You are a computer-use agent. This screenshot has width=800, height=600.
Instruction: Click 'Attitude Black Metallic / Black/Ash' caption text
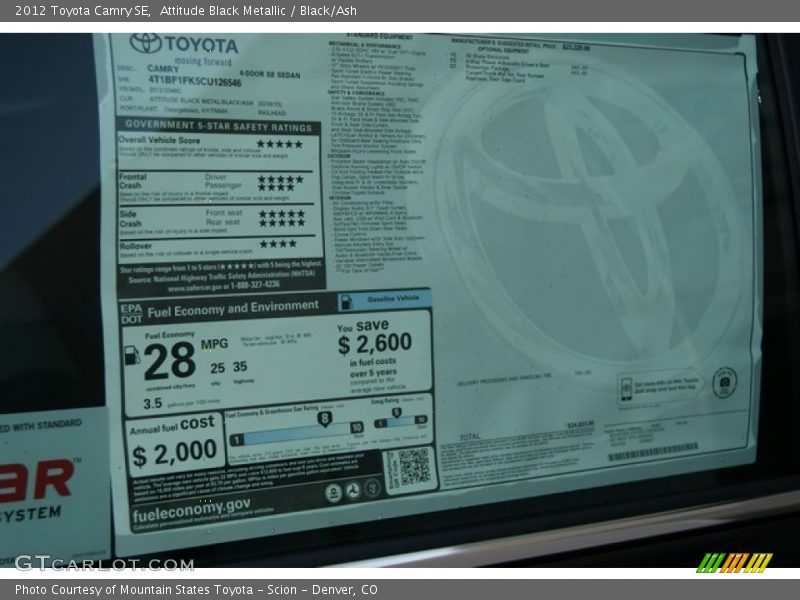tap(258, 11)
